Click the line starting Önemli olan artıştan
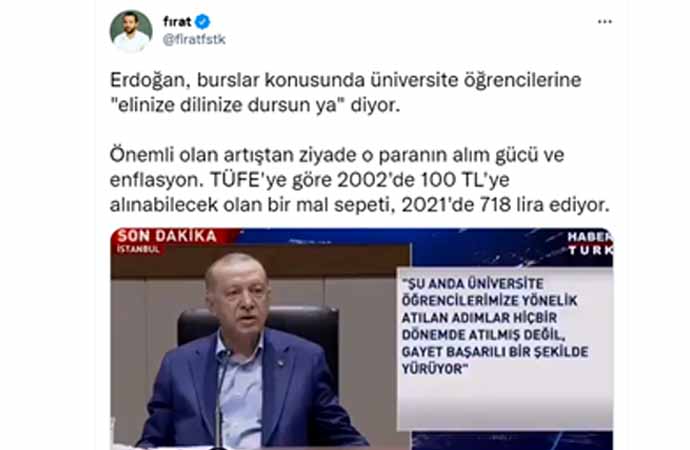The image size is (690, 450). tap(337, 155)
